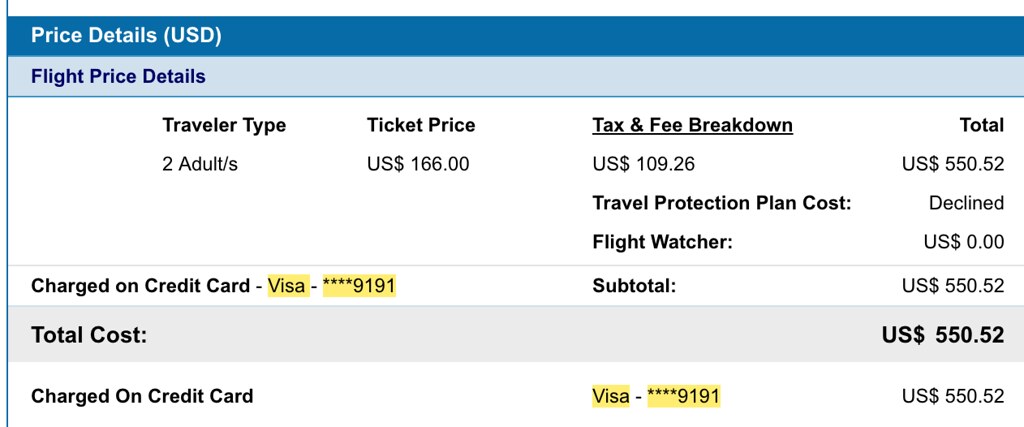
Task: Click the US$ 109.26 tax amount
Action: (643, 164)
